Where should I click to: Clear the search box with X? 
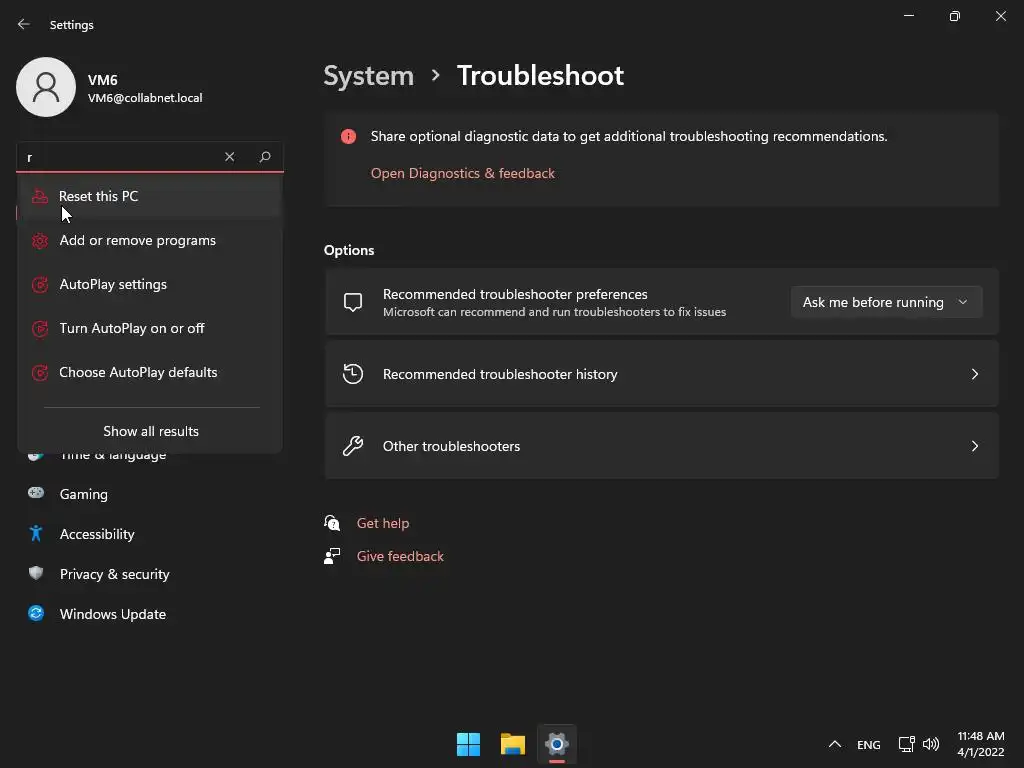(x=229, y=157)
